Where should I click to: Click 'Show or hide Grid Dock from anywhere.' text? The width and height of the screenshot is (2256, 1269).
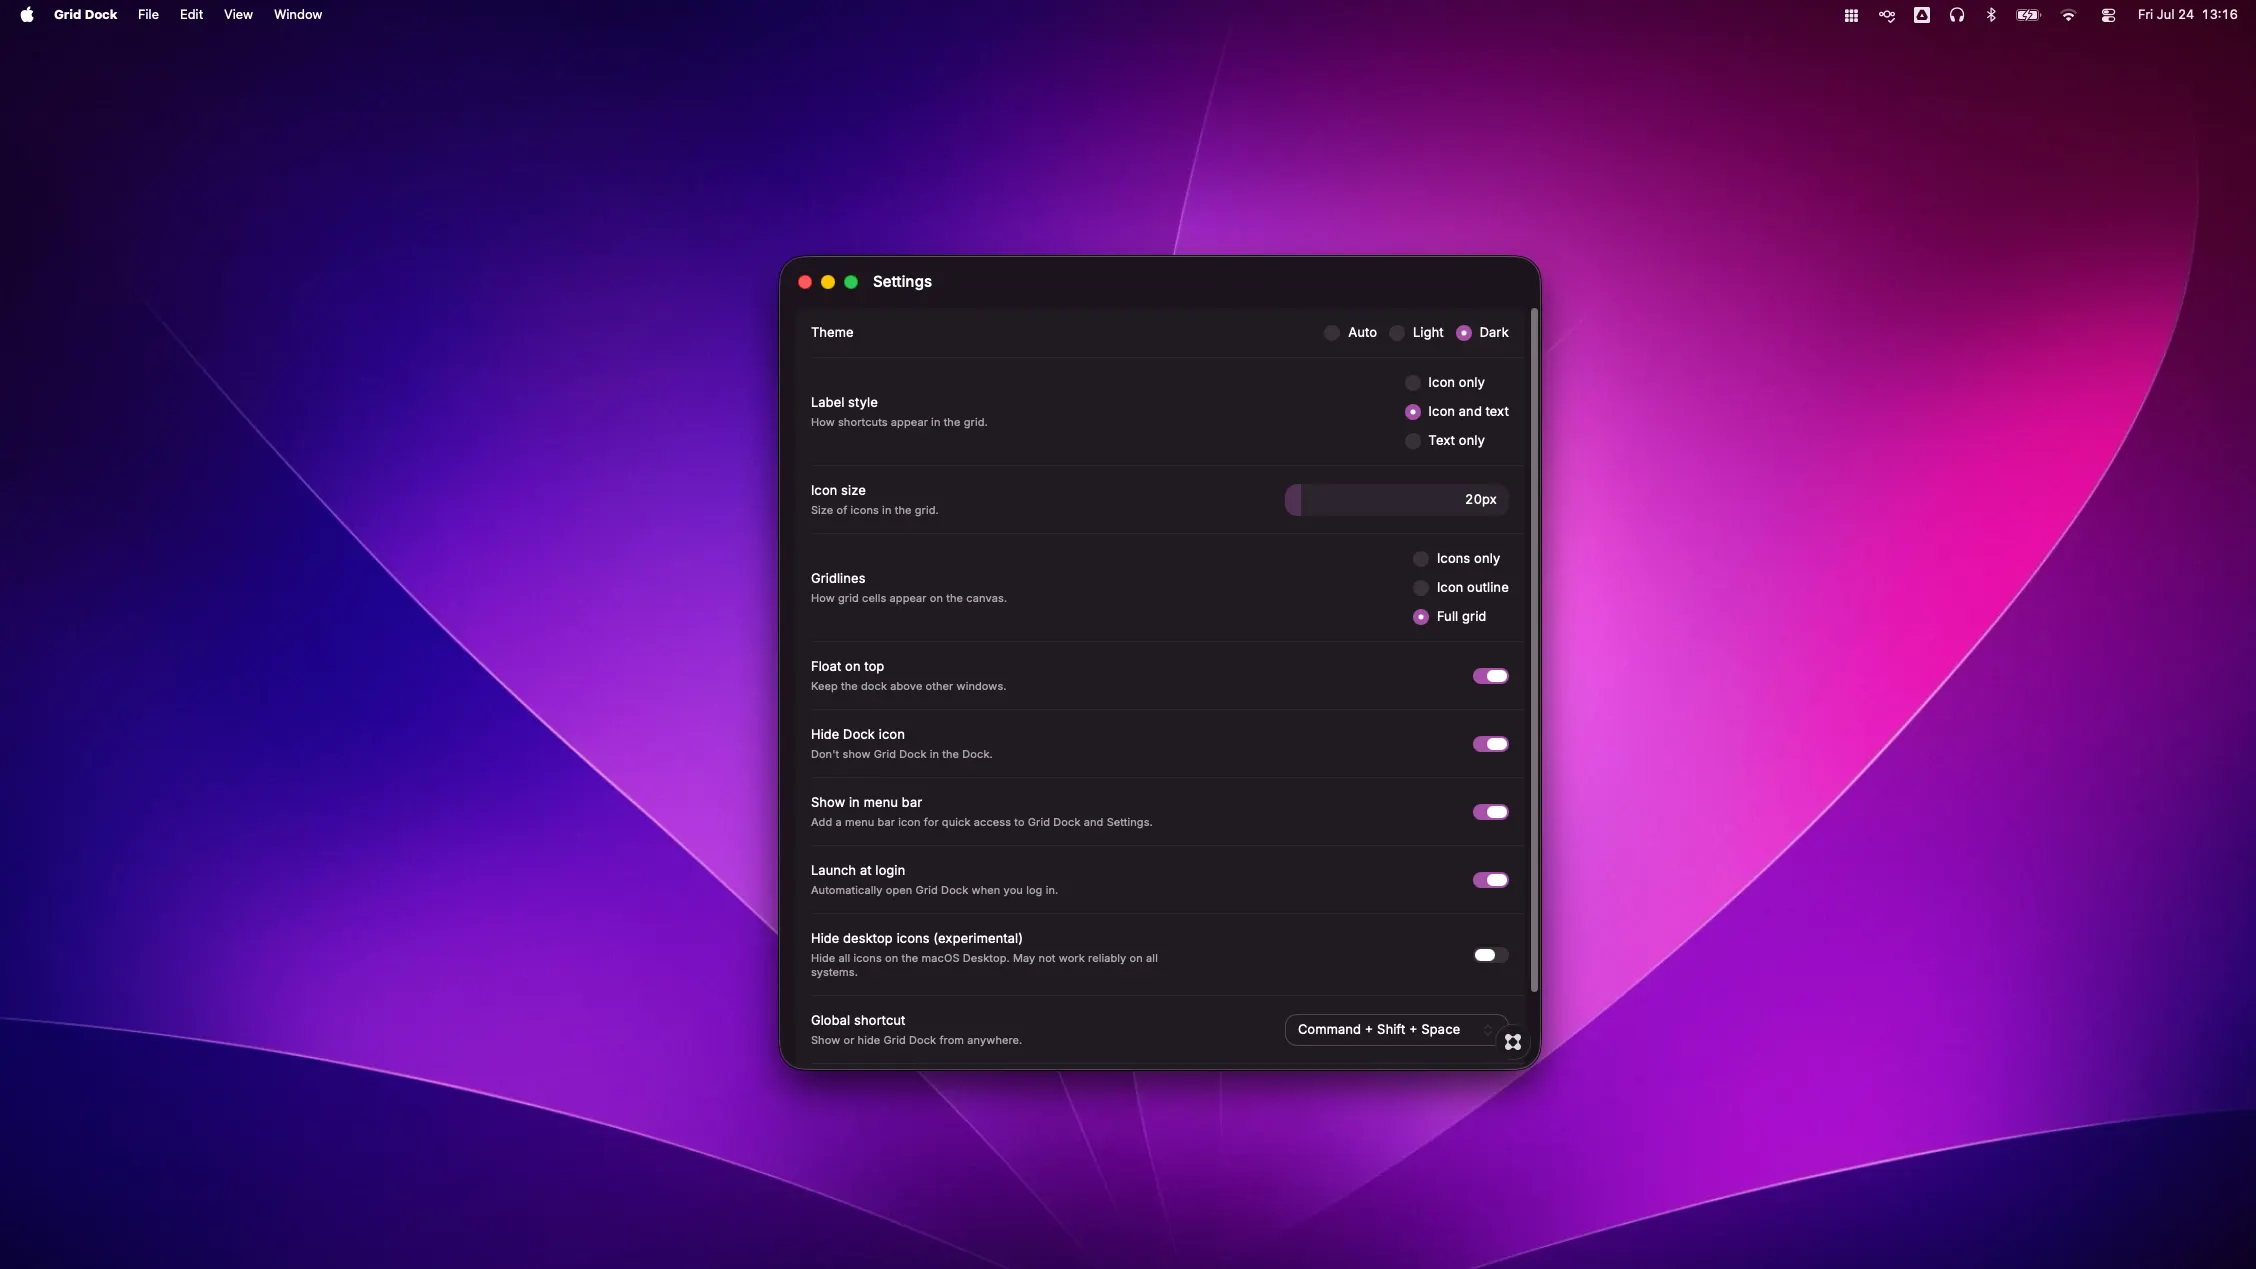[x=916, y=1041]
